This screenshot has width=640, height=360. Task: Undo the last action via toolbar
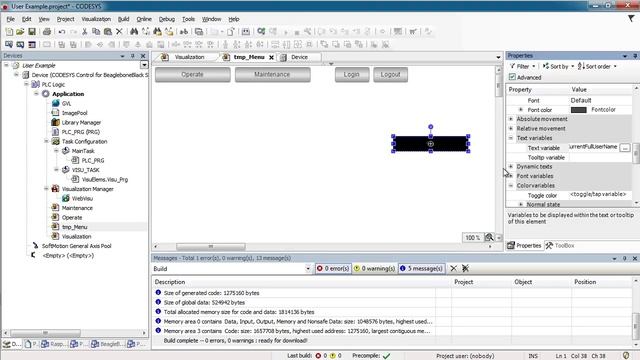click(62, 32)
